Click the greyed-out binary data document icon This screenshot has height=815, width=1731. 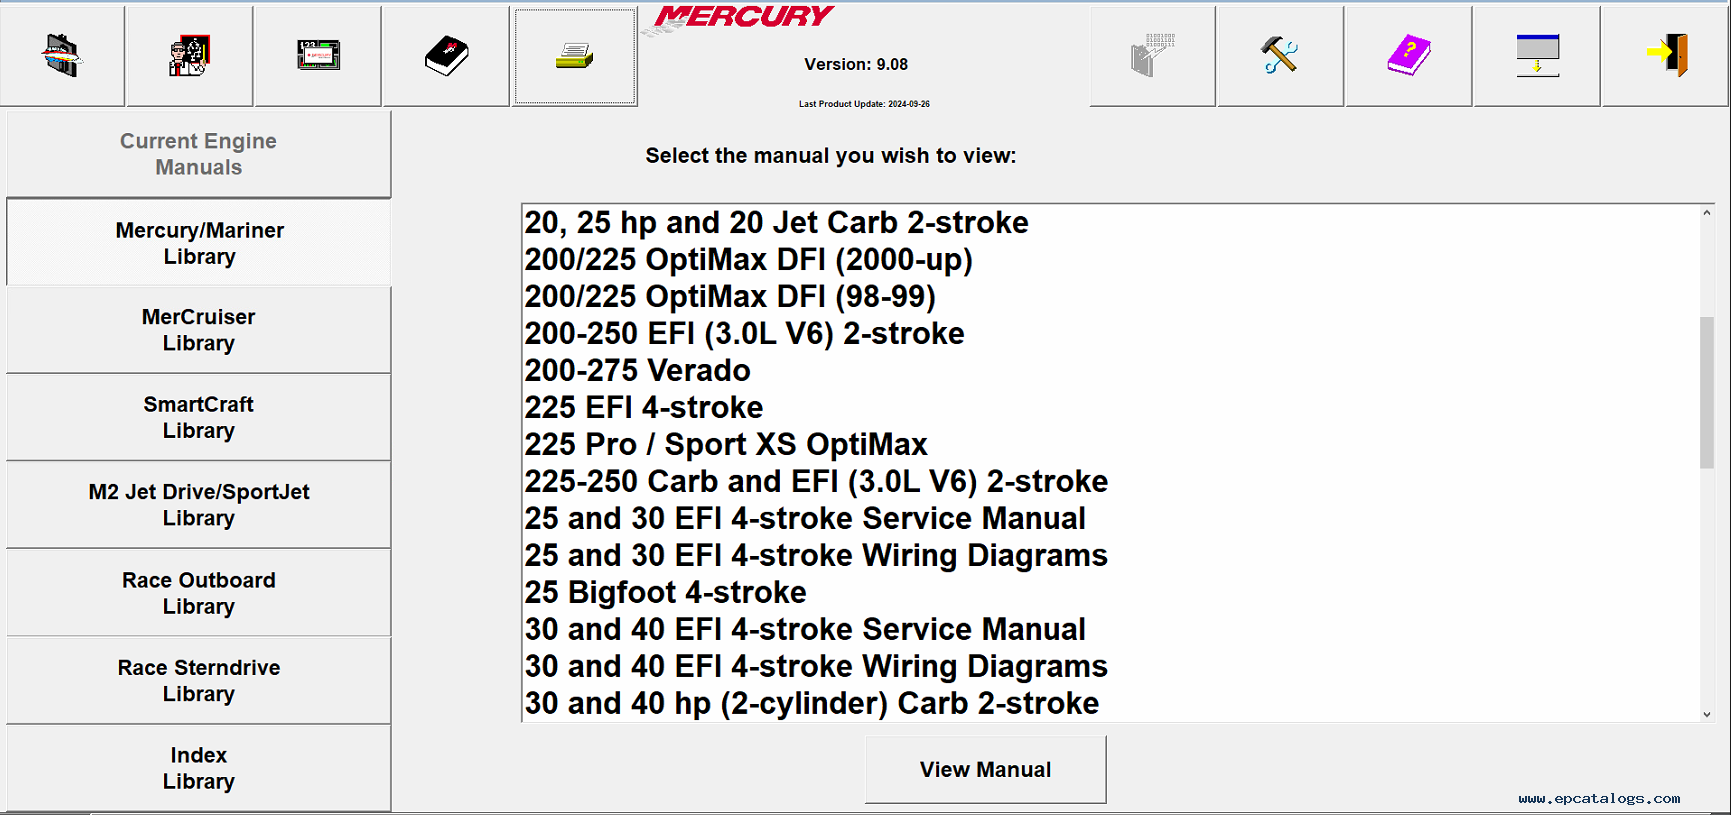click(1152, 55)
